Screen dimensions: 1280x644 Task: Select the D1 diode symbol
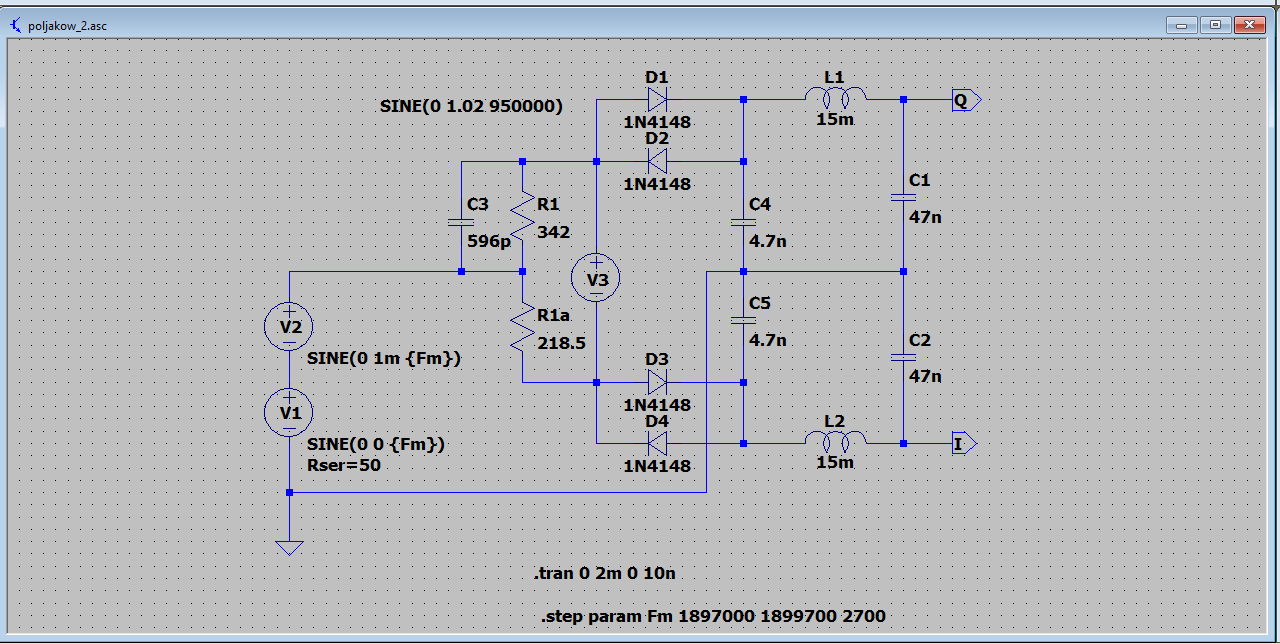pos(657,99)
